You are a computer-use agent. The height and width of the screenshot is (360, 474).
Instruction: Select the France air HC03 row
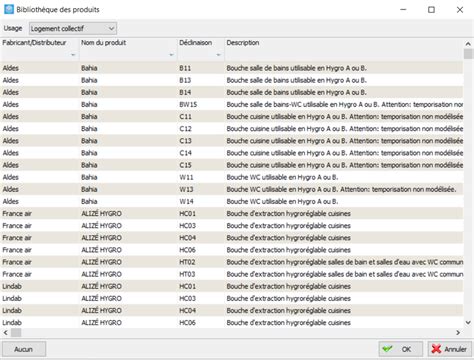pos(232,226)
